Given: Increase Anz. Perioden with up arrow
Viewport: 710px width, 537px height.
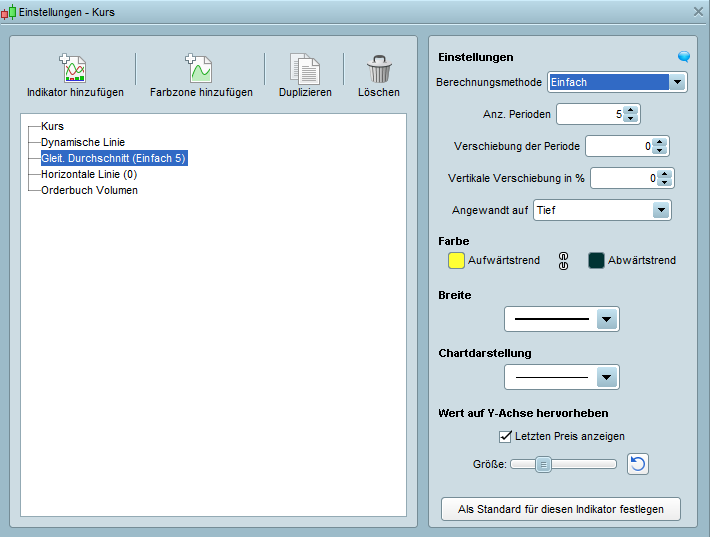Looking at the screenshot, I should [x=631, y=110].
